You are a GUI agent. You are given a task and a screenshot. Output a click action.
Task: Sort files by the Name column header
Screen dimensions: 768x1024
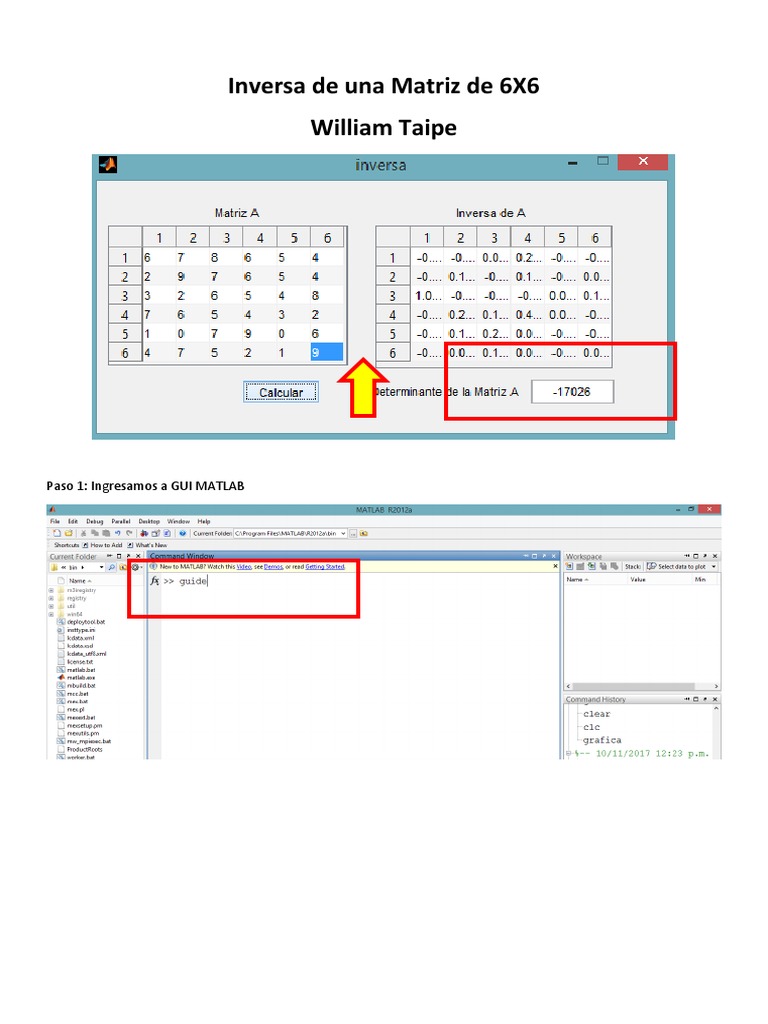tap(80, 581)
